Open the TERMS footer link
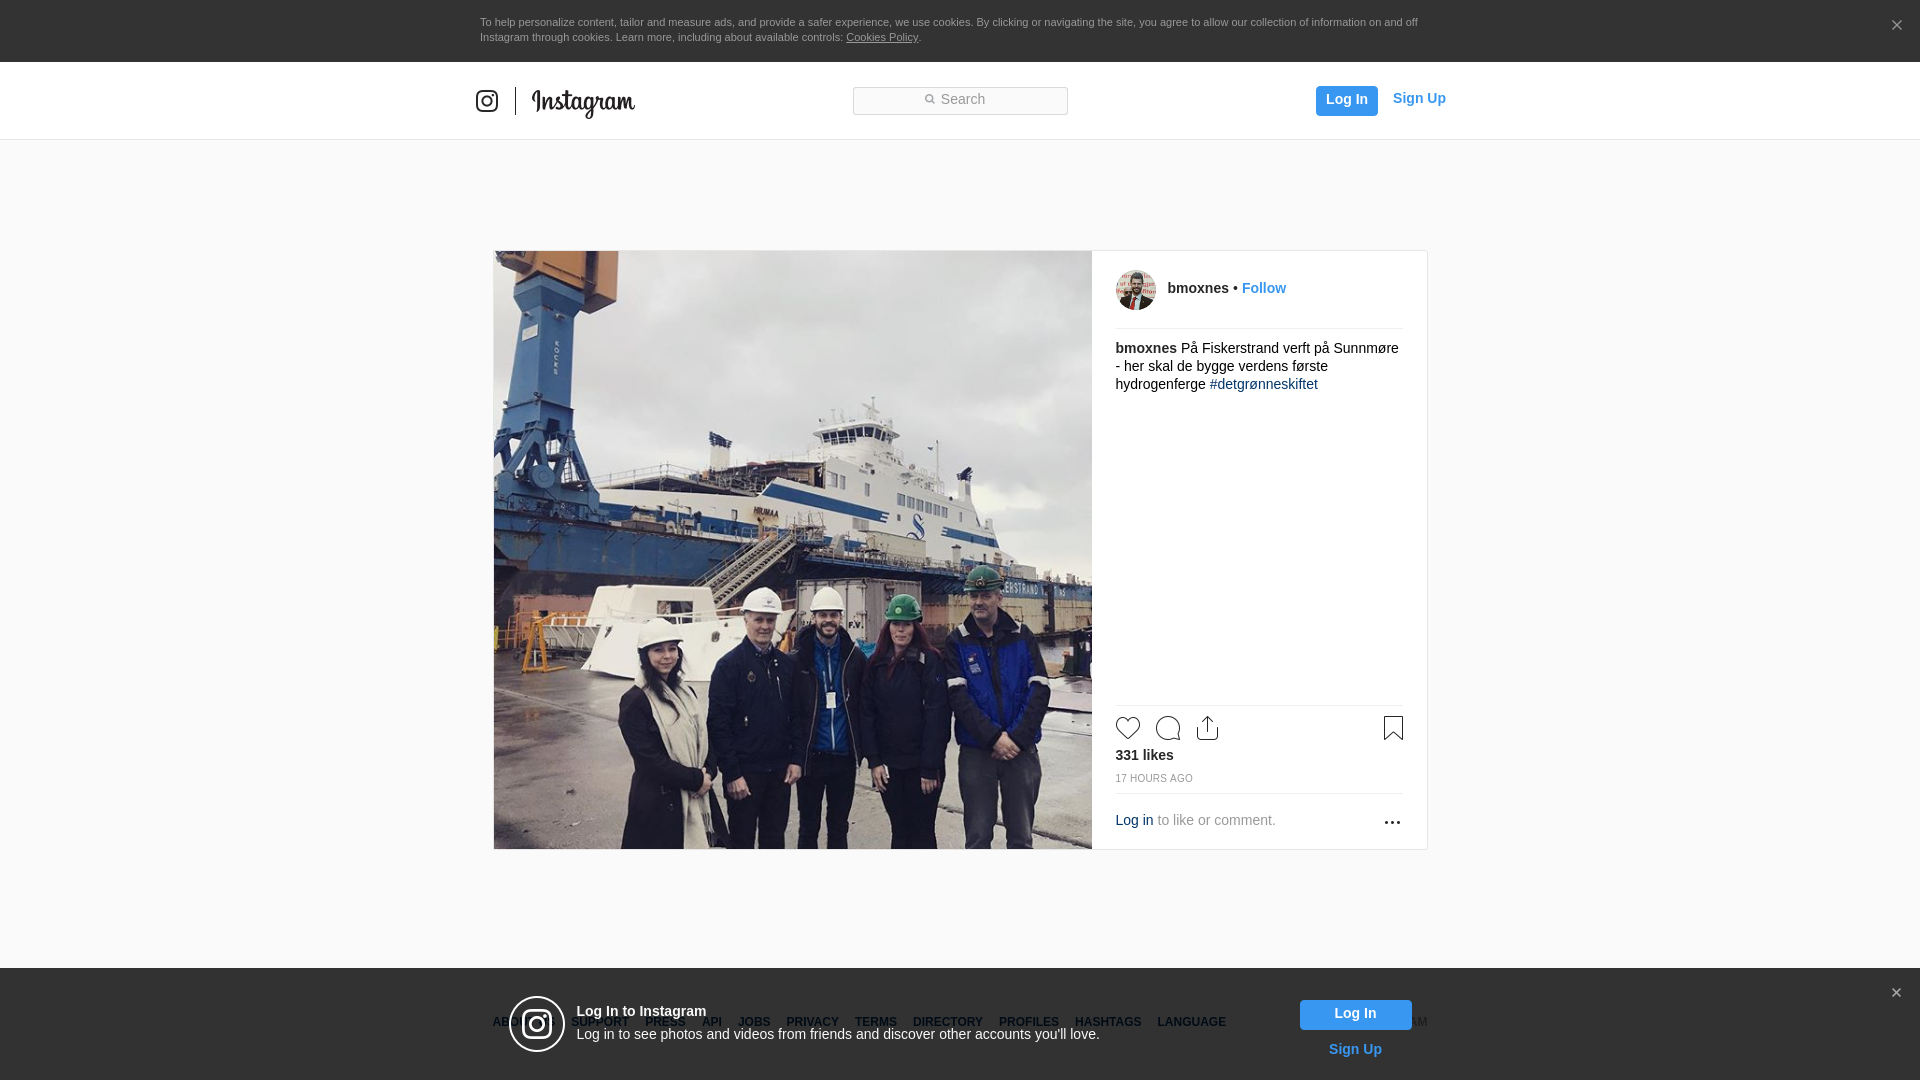1920x1080 pixels. [x=876, y=1022]
